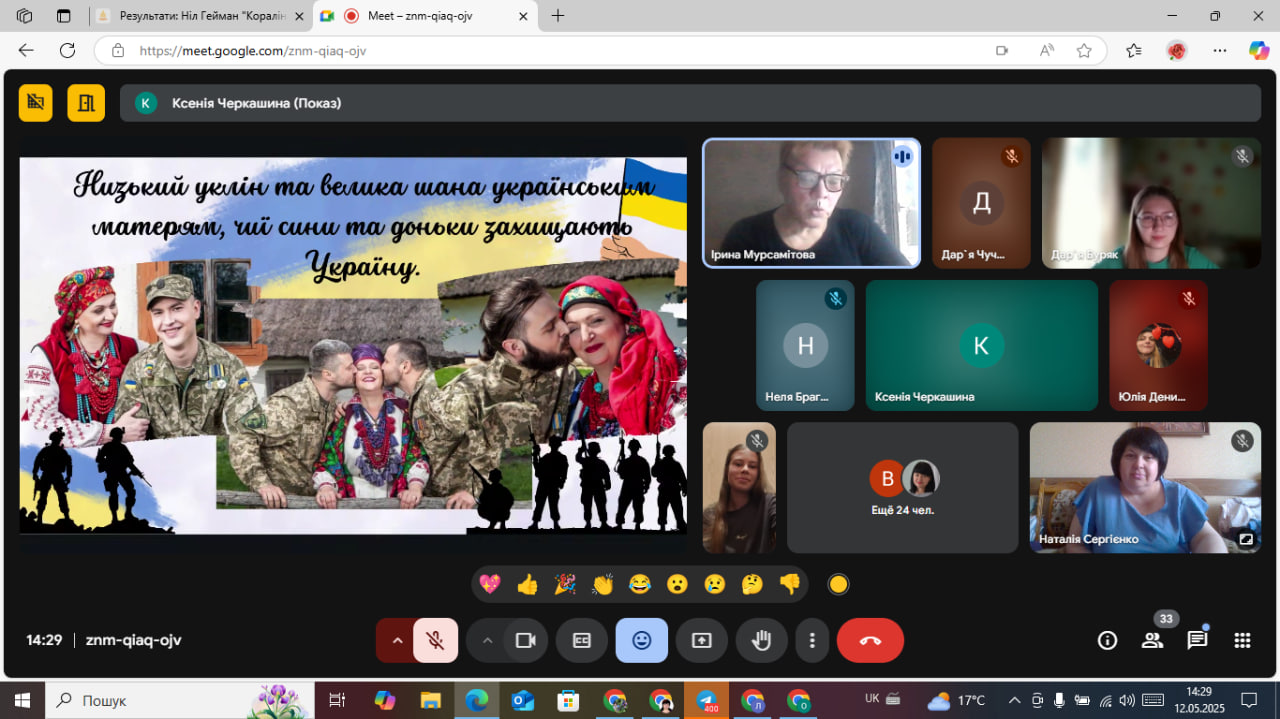Click the 'Ещё 24 чел.' tile

902,488
